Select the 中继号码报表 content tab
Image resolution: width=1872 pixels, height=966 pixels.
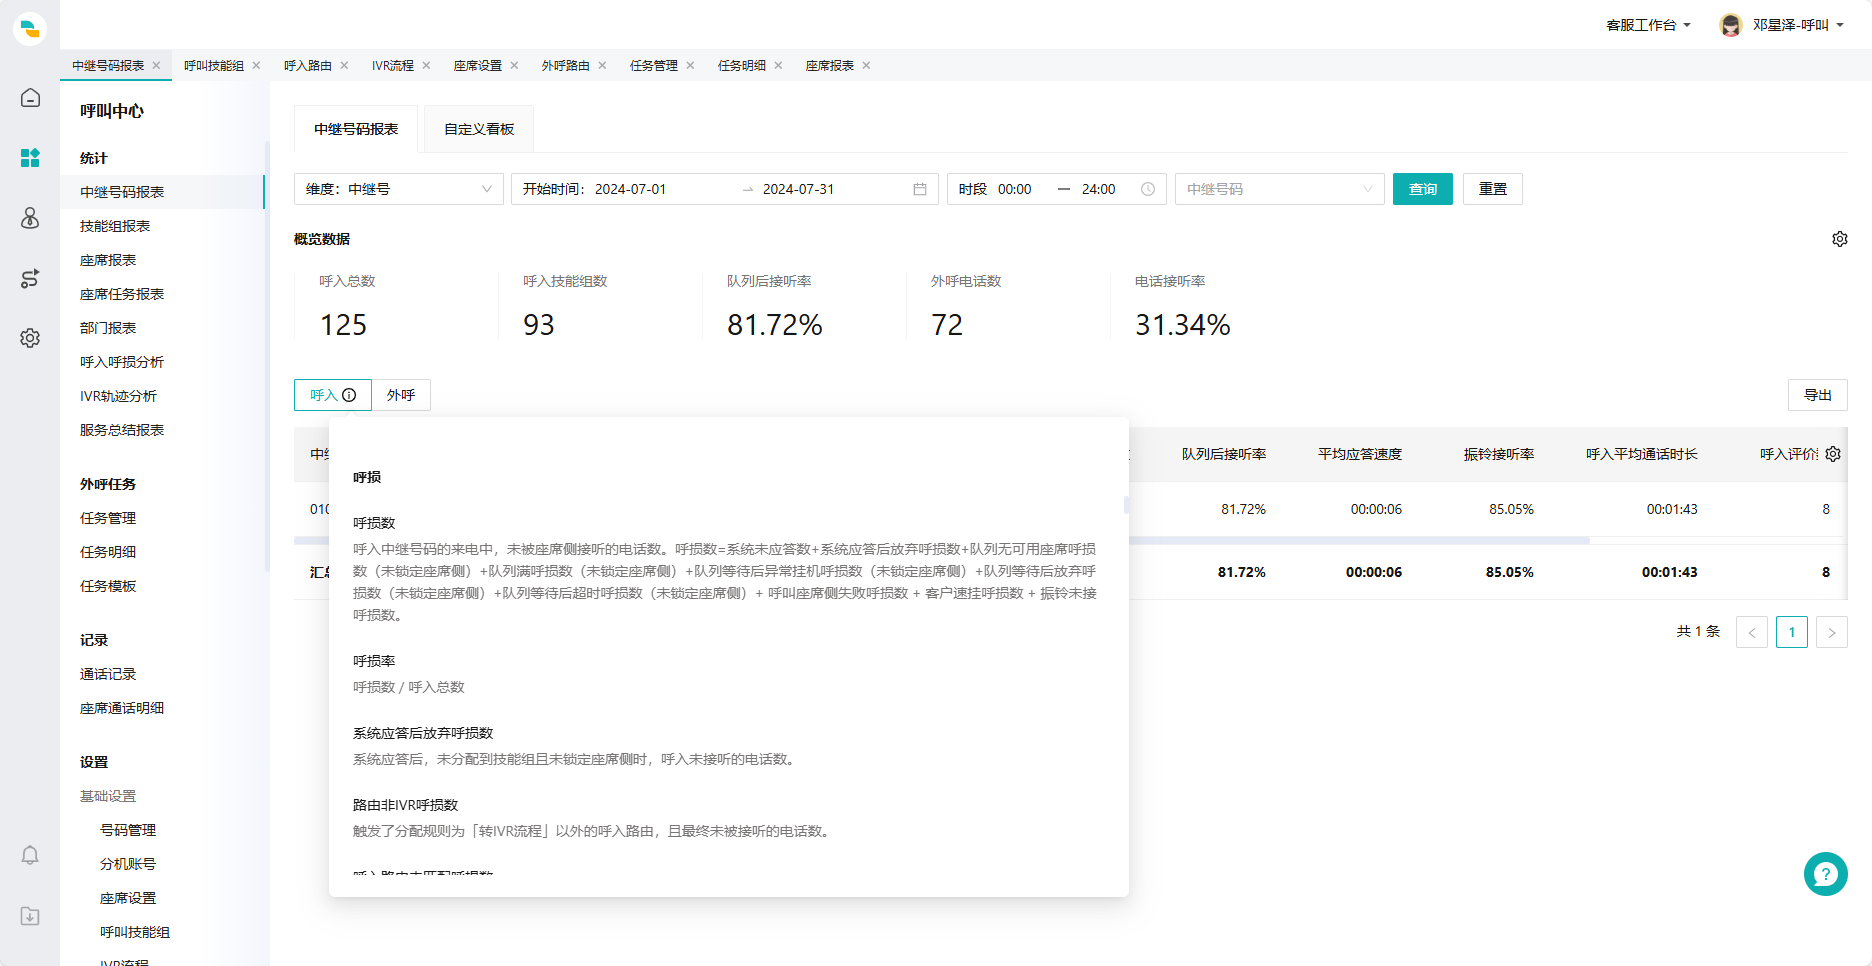[356, 129]
